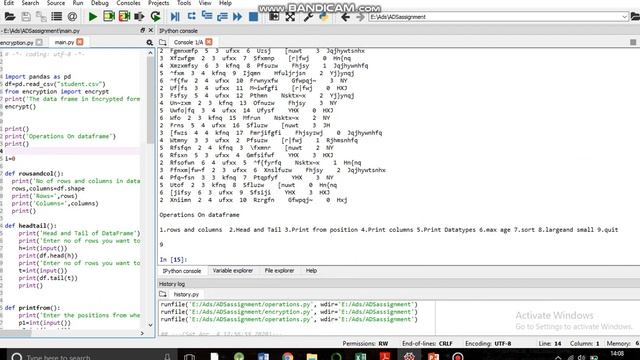This screenshot has width=640, height=360.
Task: Close the editor pane
Action: pyautogui.click(x=151, y=31)
